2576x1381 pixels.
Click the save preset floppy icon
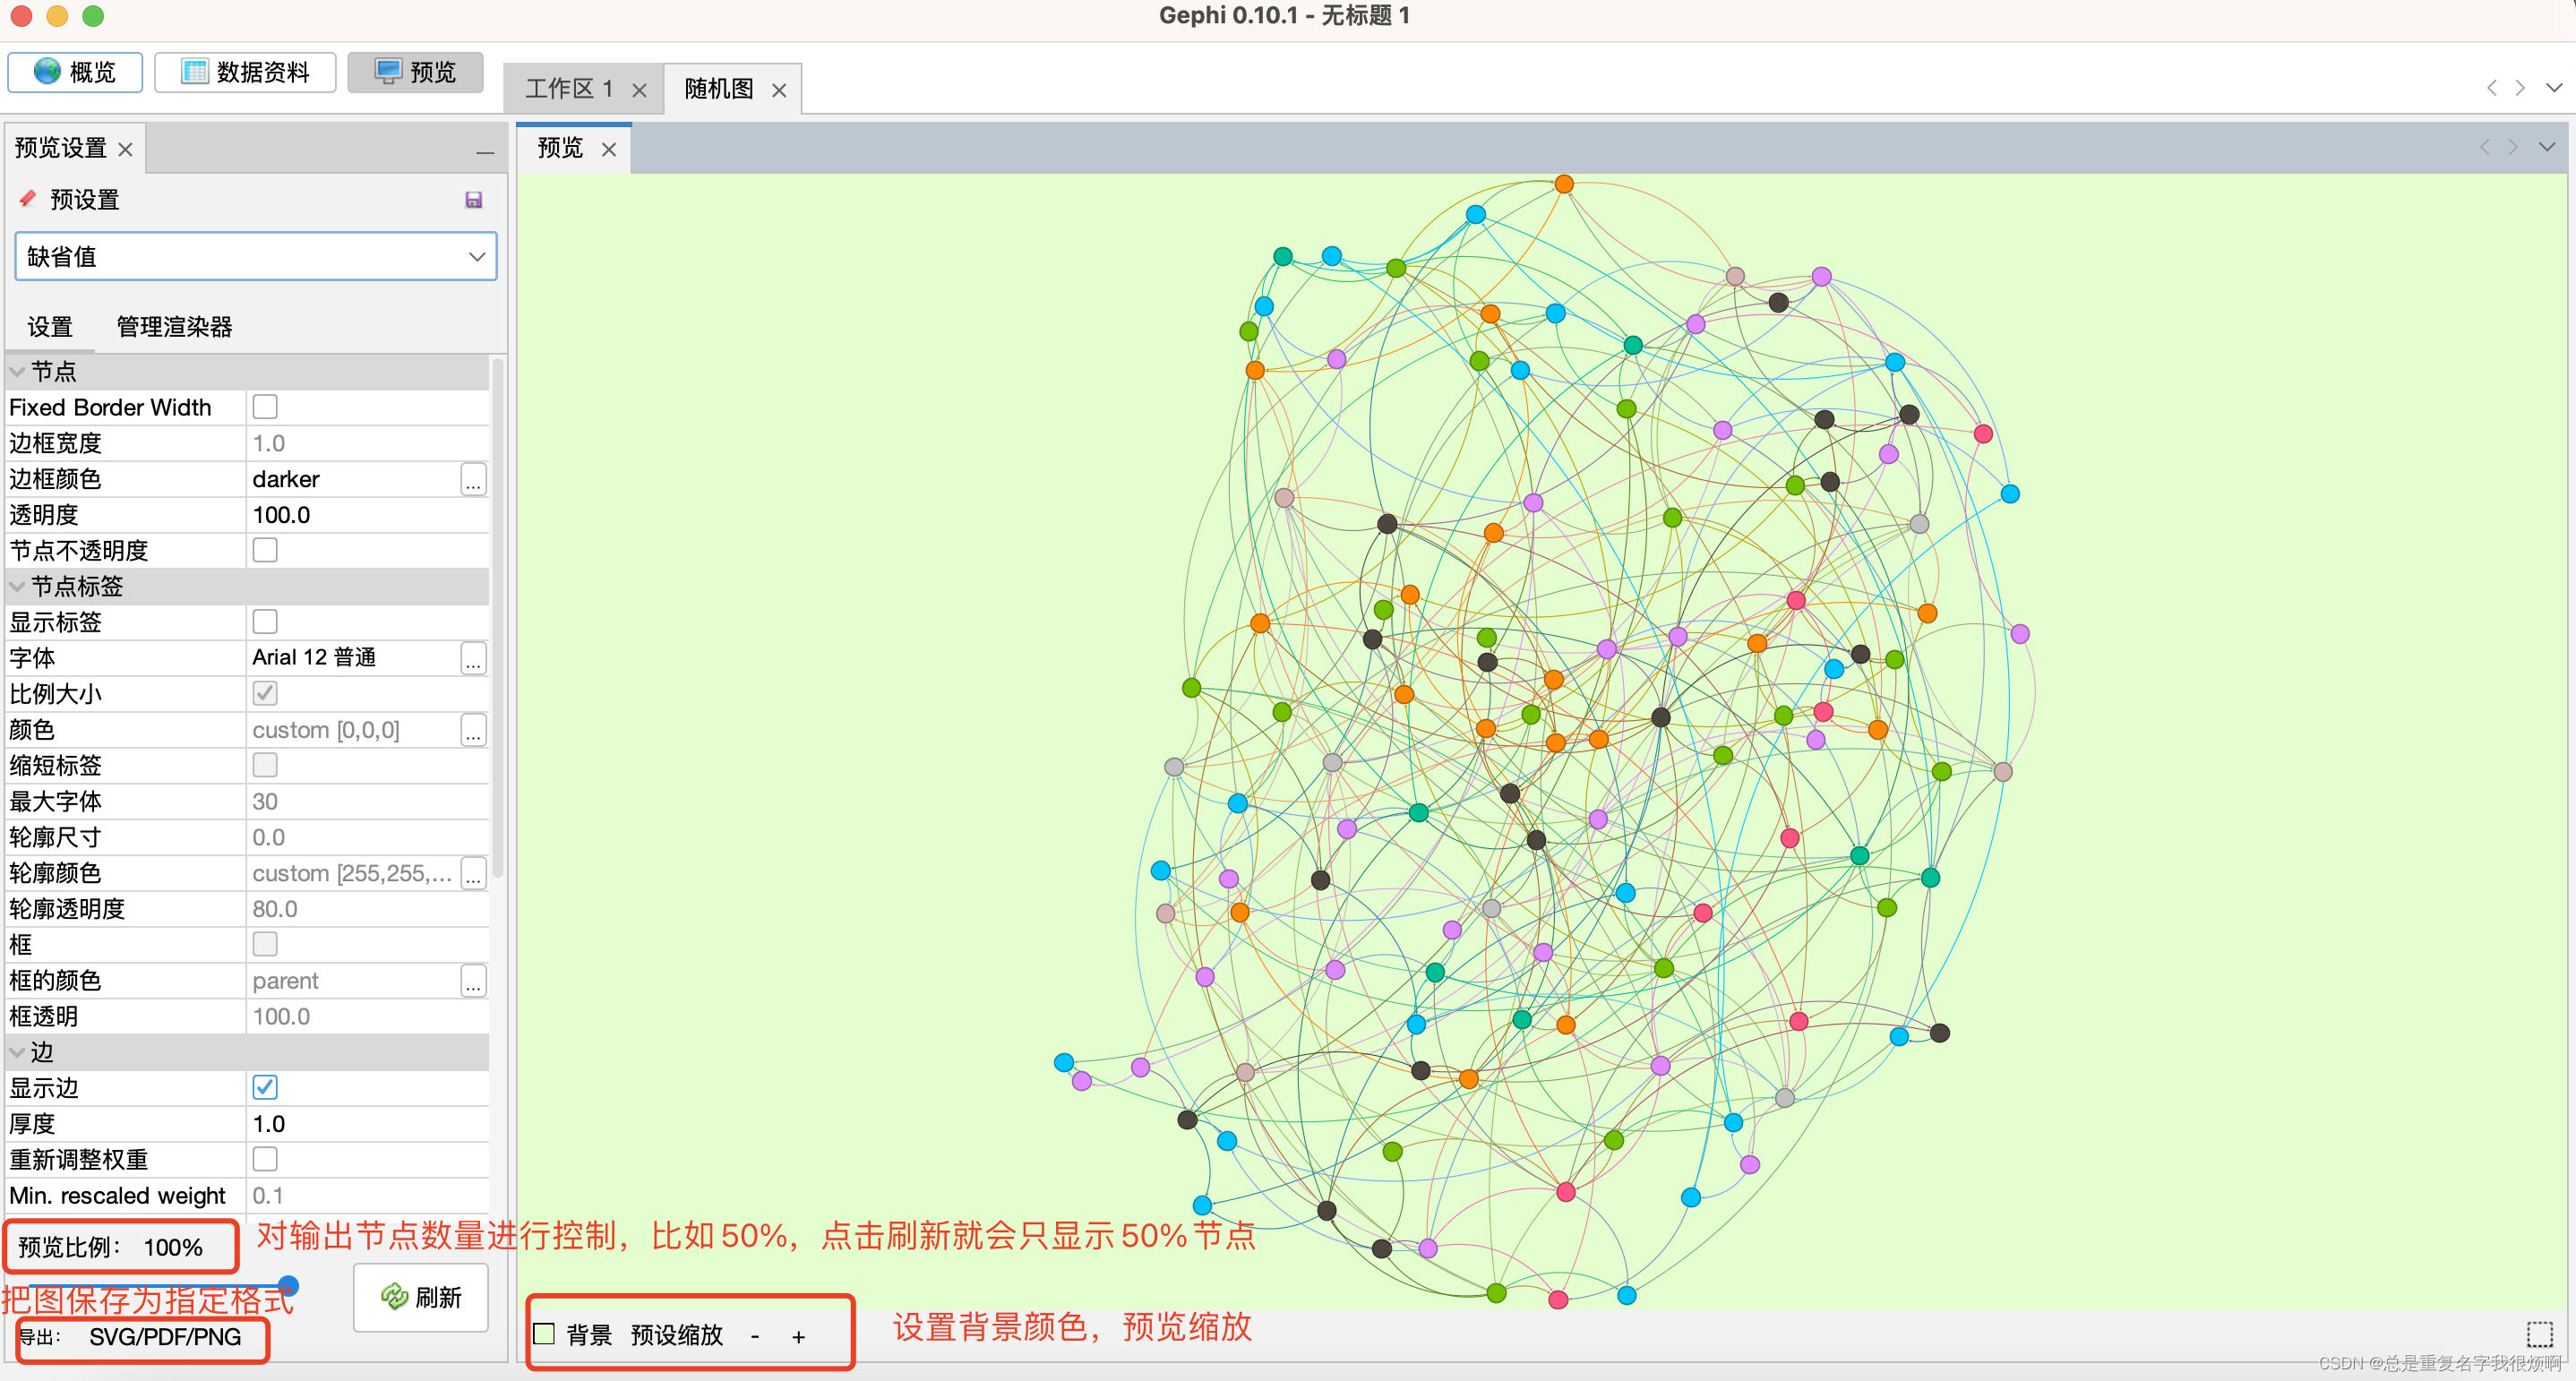pyautogui.click(x=474, y=200)
